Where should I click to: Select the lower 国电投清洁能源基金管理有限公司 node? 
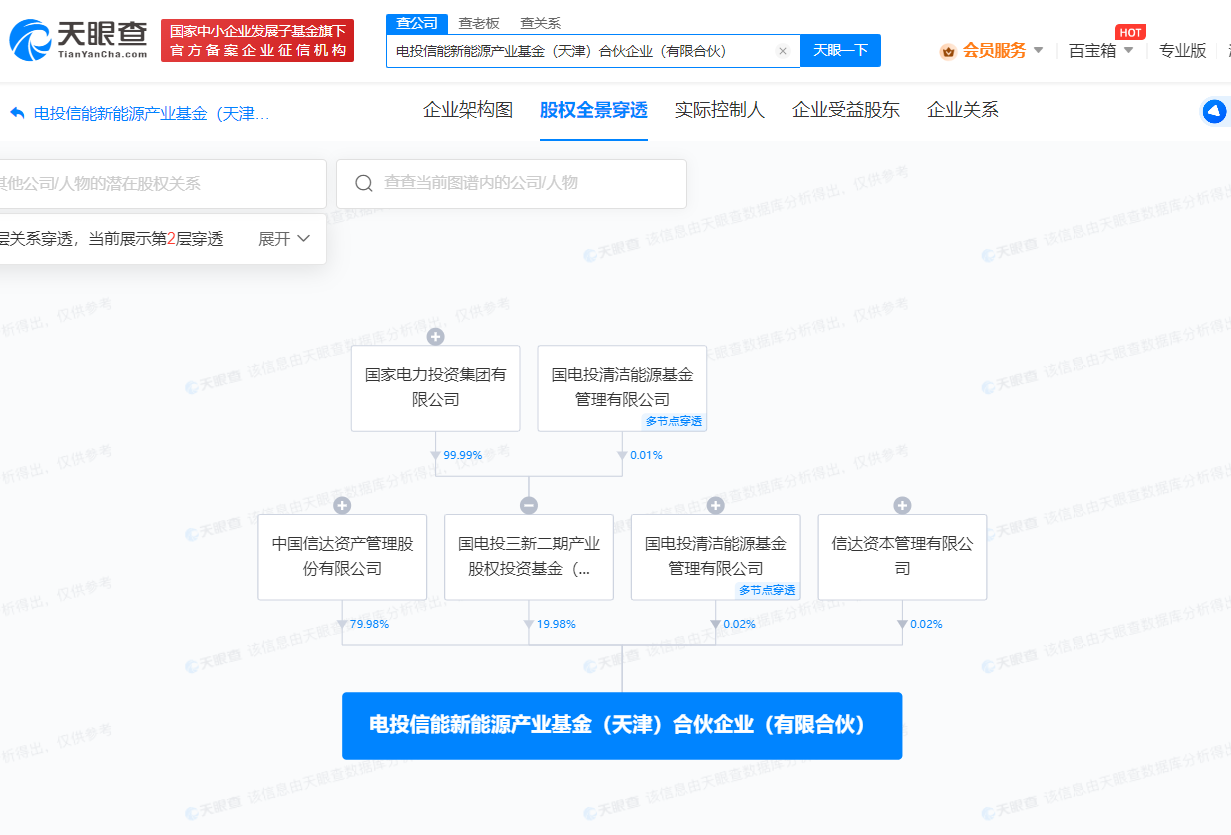[x=715, y=557]
